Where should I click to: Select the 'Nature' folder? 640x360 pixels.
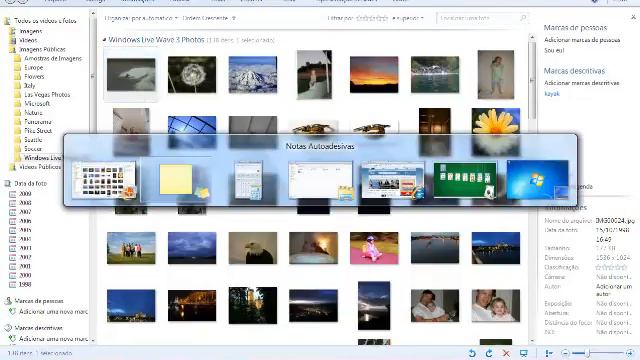[x=33, y=113]
